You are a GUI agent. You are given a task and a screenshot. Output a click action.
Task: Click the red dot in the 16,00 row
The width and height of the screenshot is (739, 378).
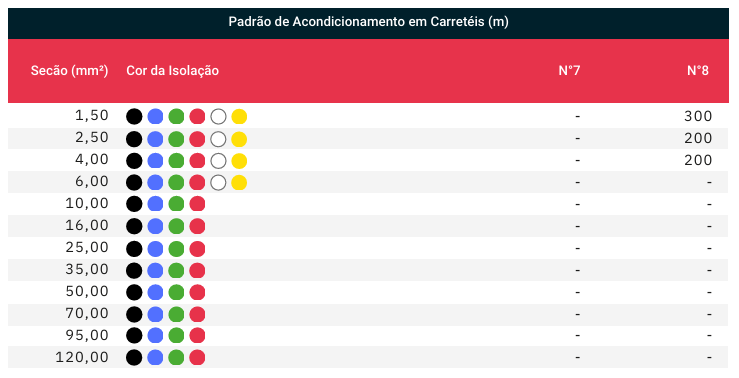[197, 226]
